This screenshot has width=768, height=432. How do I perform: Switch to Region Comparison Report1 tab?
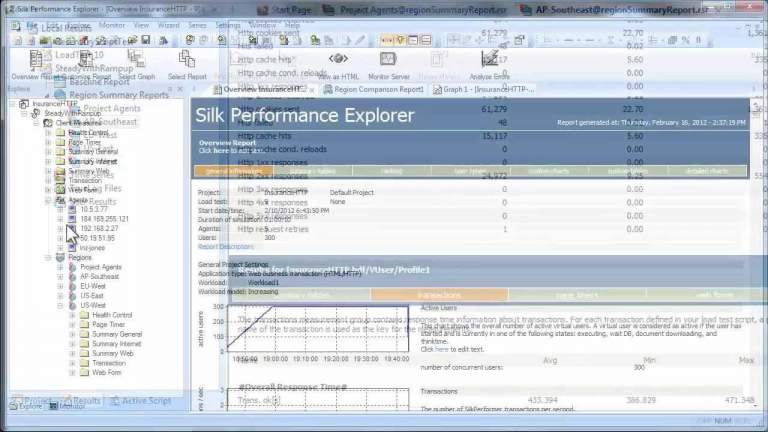click(373, 89)
